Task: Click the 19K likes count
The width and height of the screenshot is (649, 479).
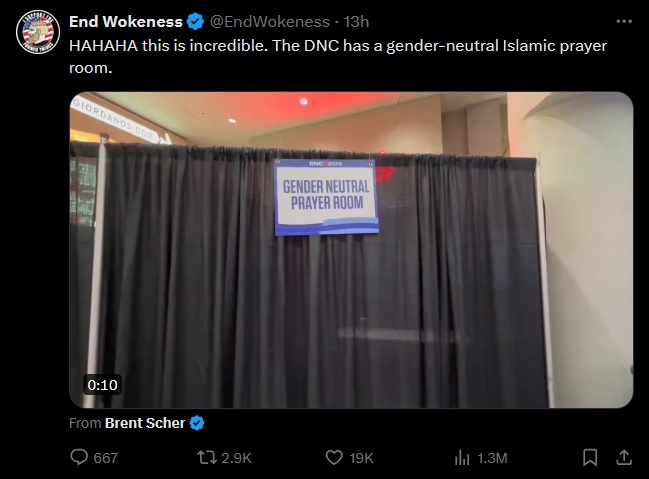Action: tap(361, 458)
